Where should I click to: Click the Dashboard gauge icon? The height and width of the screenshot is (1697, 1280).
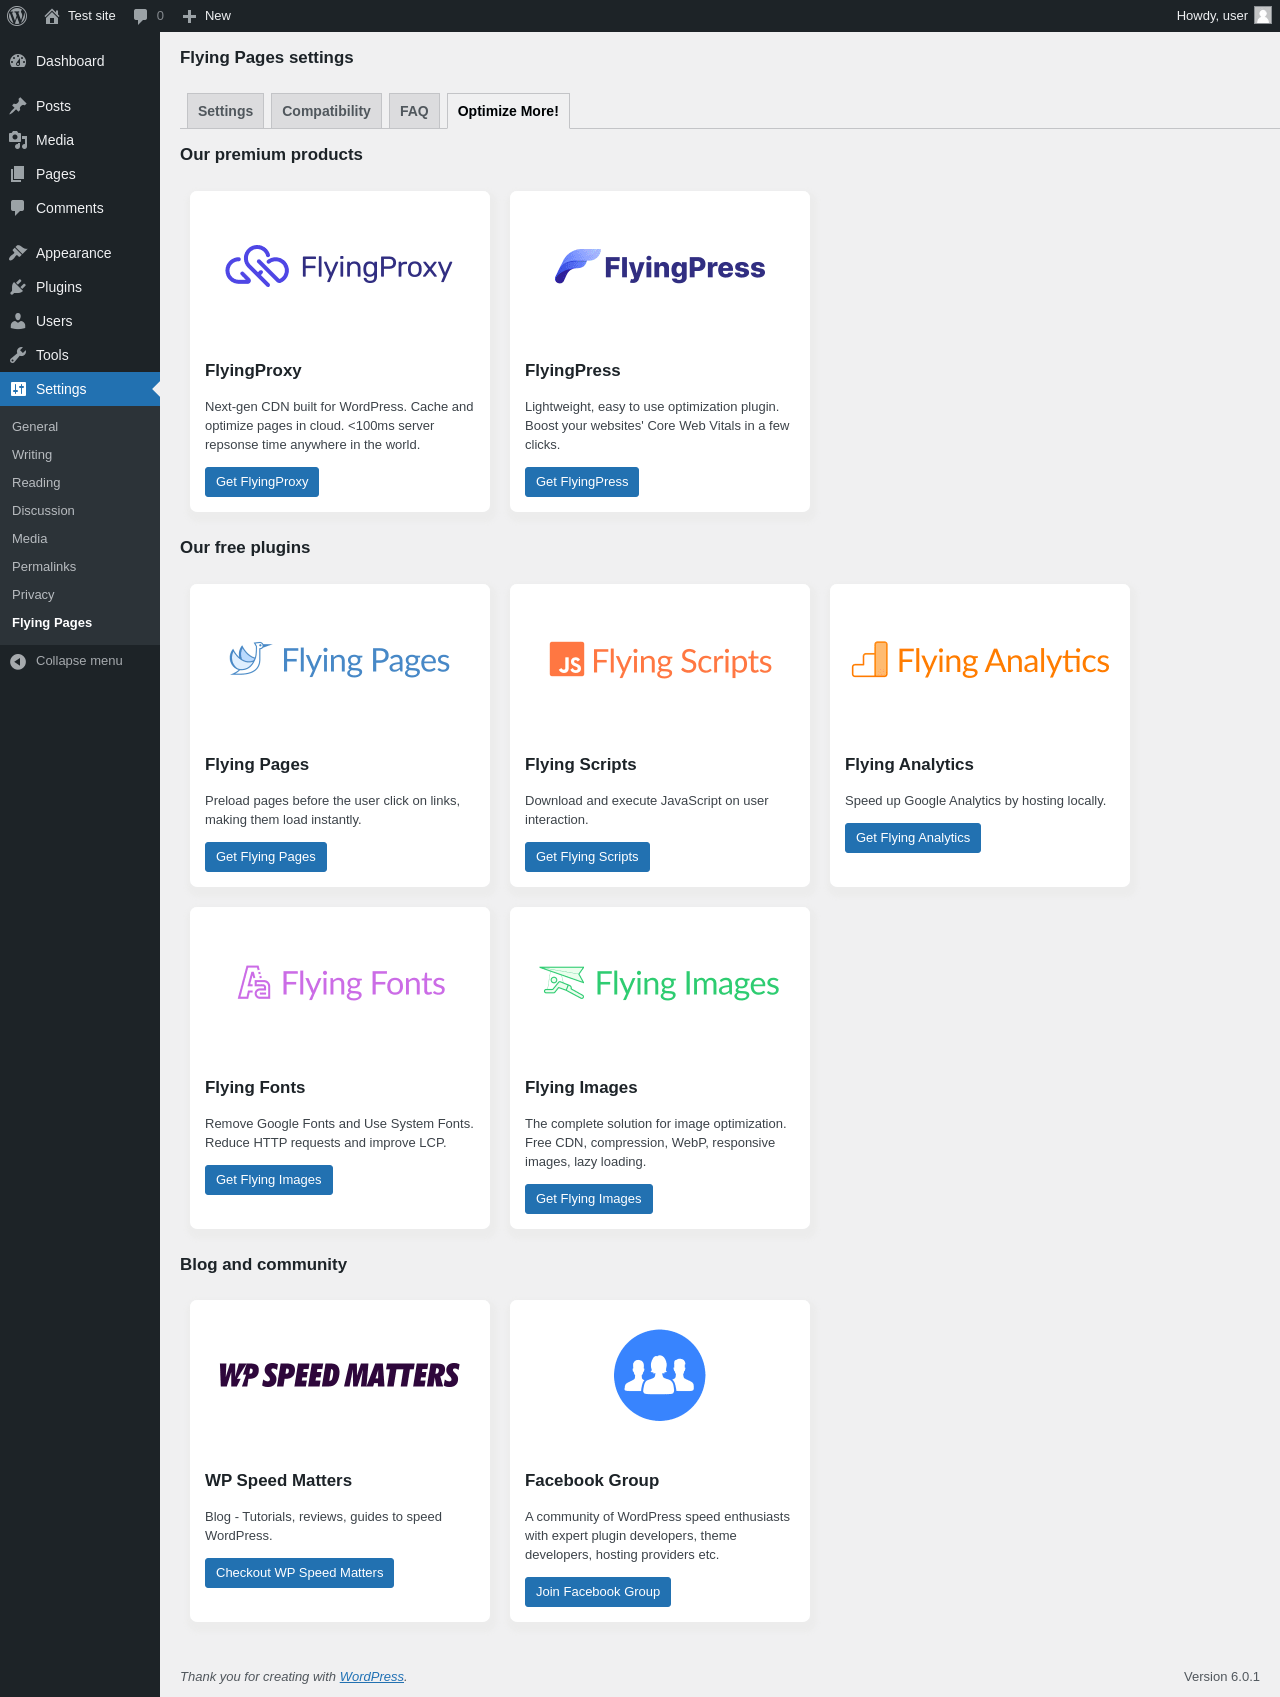(18, 61)
